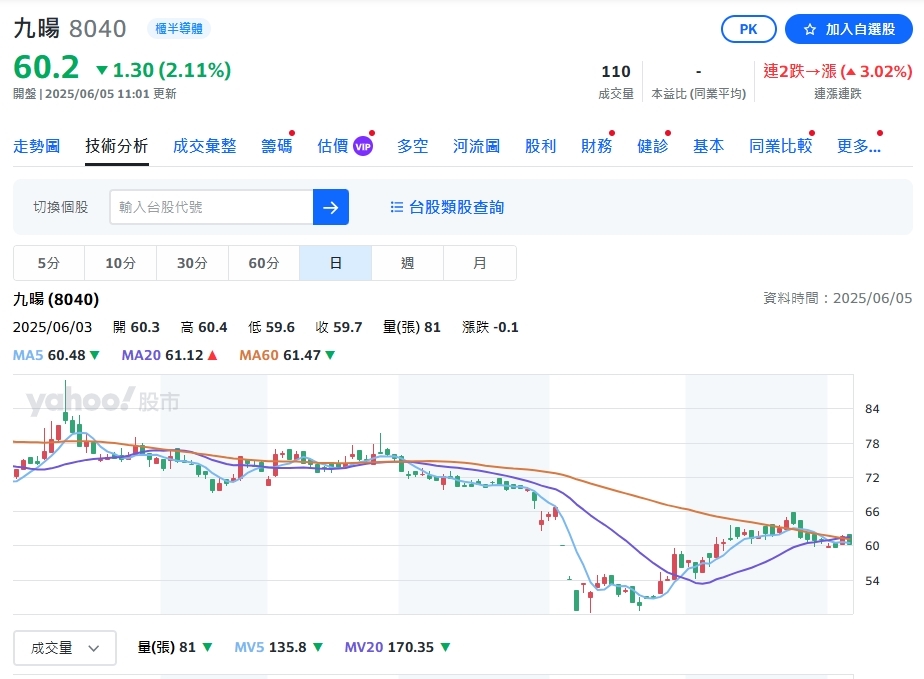Select the 週 chart interval
Screen dimensions: 924x679
[407, 262]
